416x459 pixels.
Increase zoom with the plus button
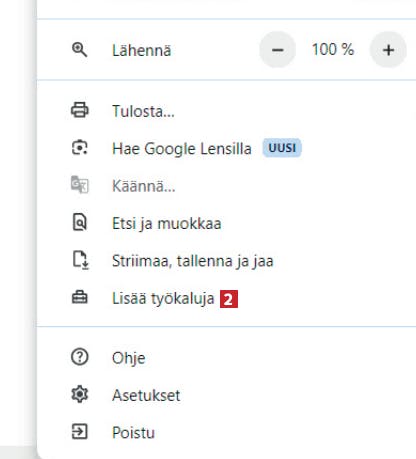click(388, 50)
